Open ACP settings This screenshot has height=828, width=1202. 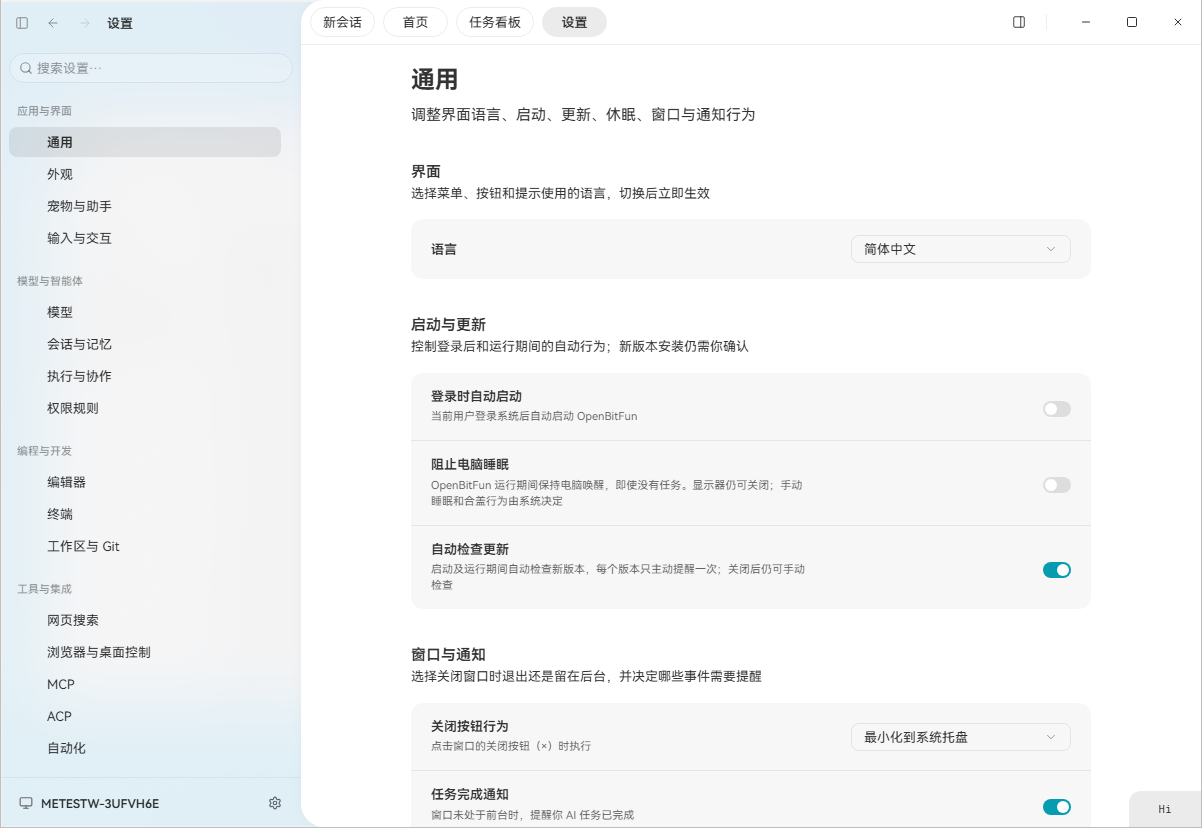[x=145, y=716]
